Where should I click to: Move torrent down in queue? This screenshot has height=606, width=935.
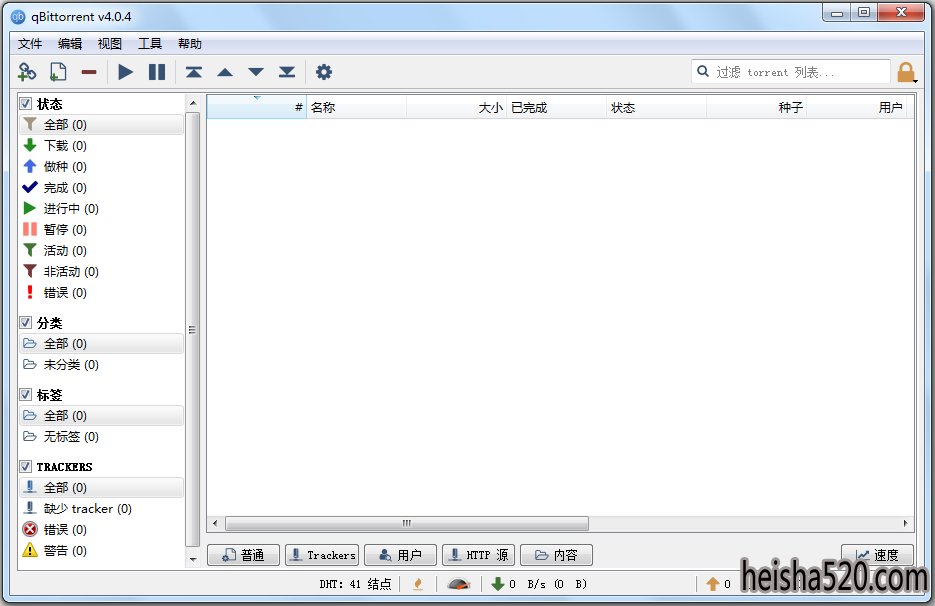pos(256,72)
